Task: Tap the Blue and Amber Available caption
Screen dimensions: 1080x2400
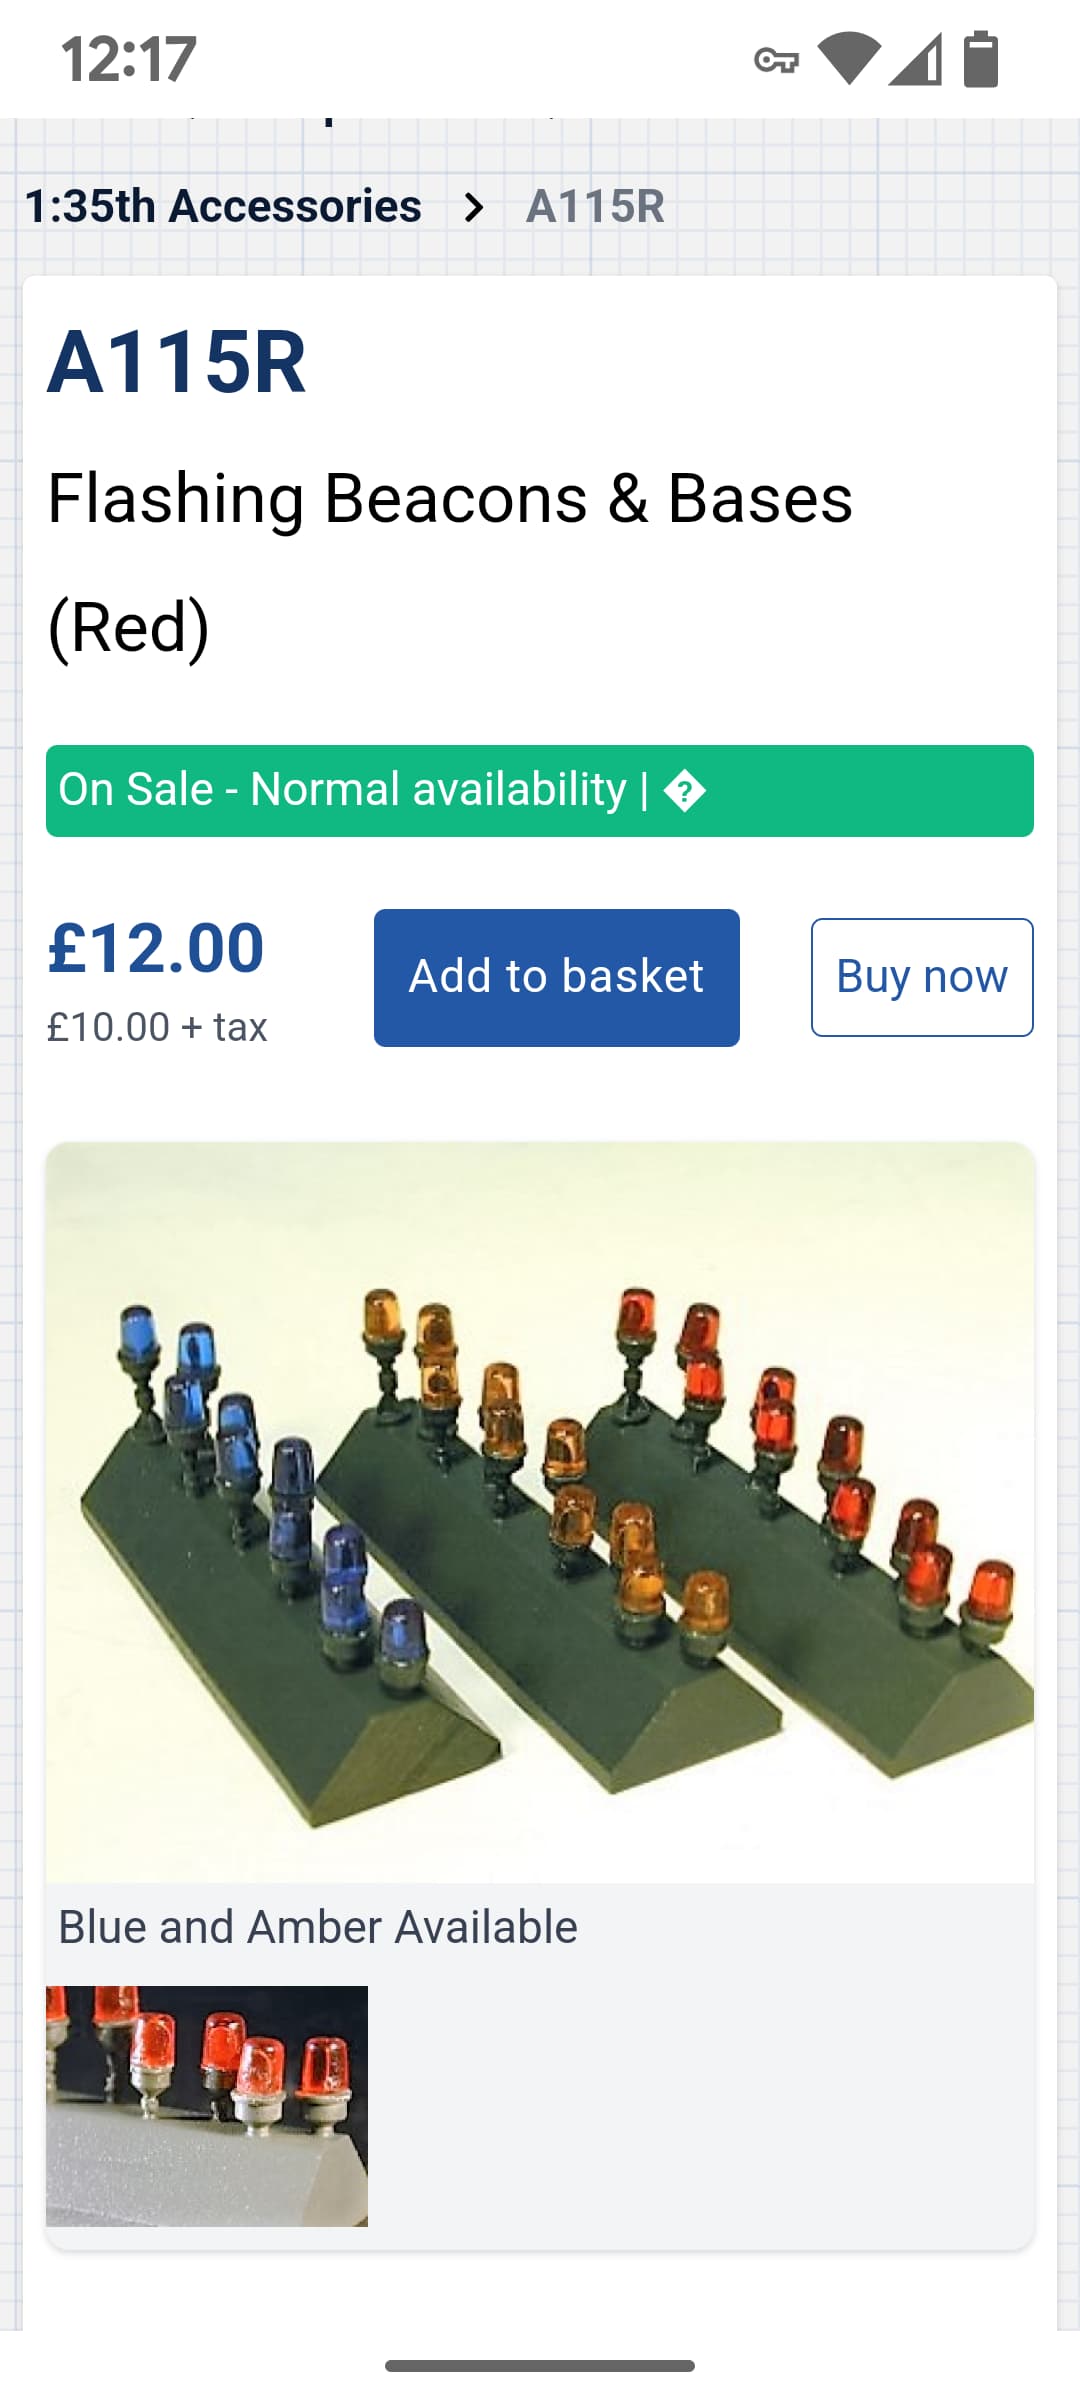Action: point(318,1927)
